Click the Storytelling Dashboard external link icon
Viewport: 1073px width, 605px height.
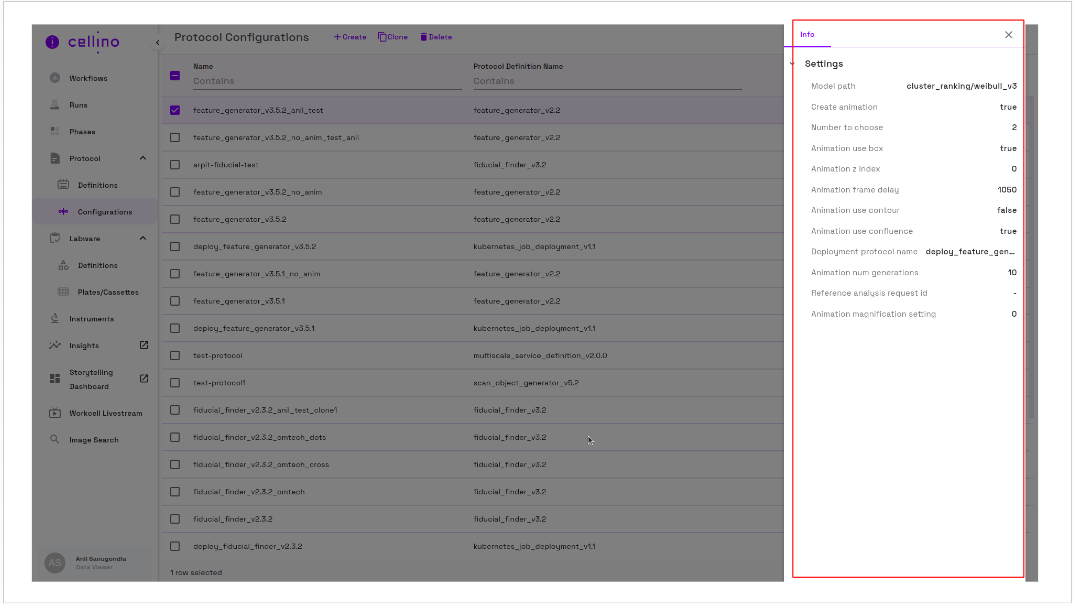[x=143, y=378]
